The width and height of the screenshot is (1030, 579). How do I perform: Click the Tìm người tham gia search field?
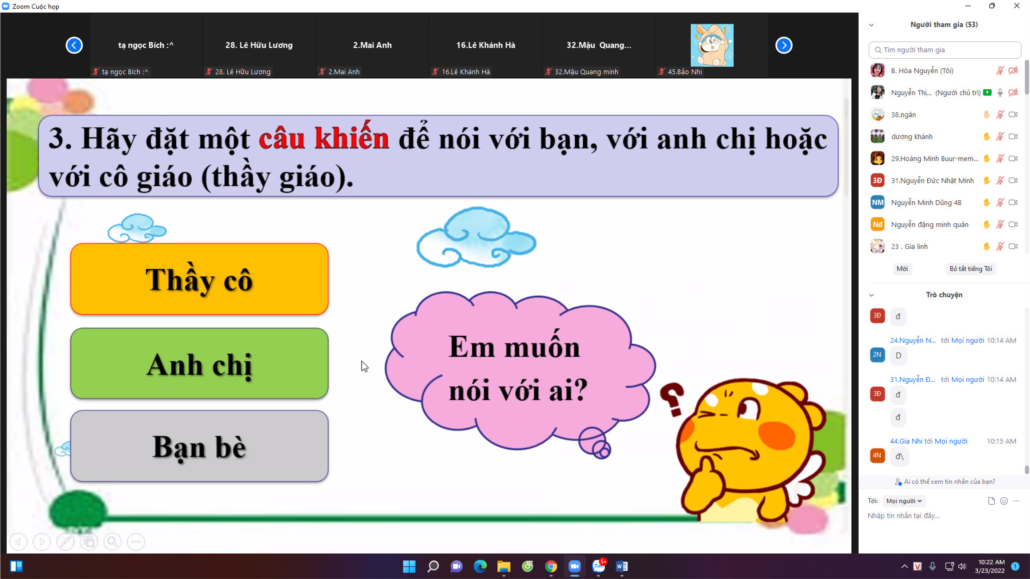[x=945, y=50]
